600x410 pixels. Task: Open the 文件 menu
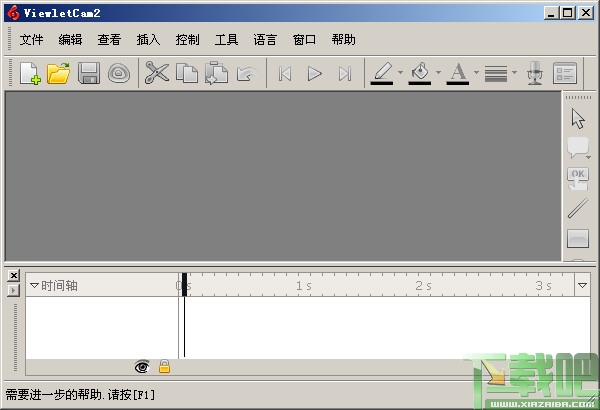click(x=31, y=39)
